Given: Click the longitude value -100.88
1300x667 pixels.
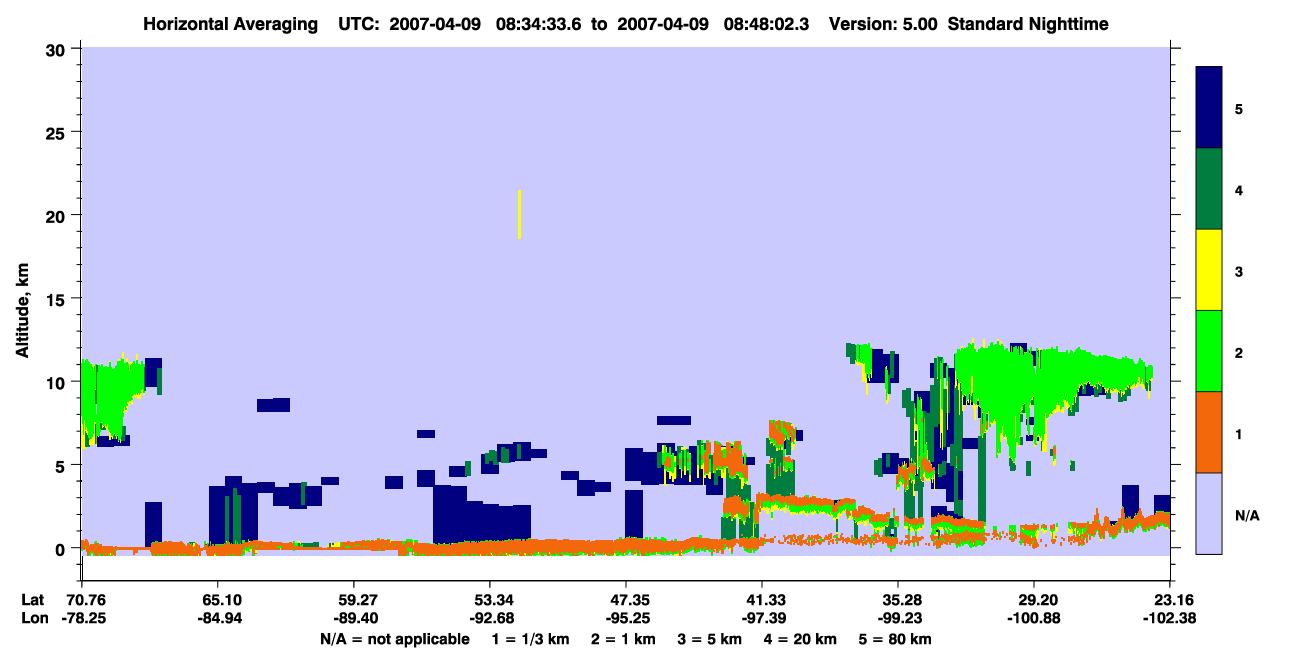Looking at the screenshot, I should (x=1034, y=618).
